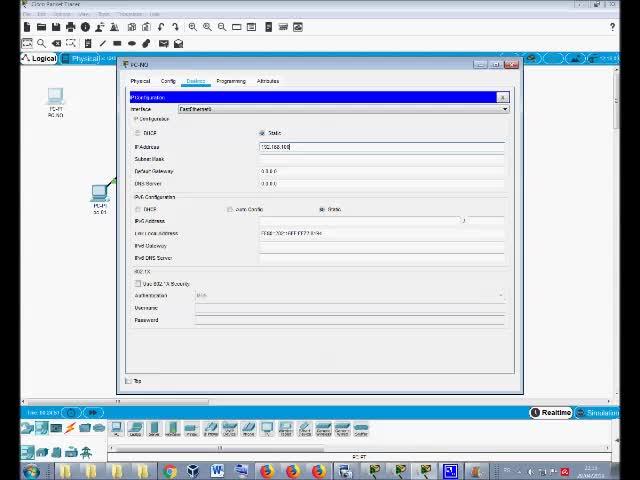Click the Print icon in the toolbar
640x480 pixels.
[x=71, y=27]
